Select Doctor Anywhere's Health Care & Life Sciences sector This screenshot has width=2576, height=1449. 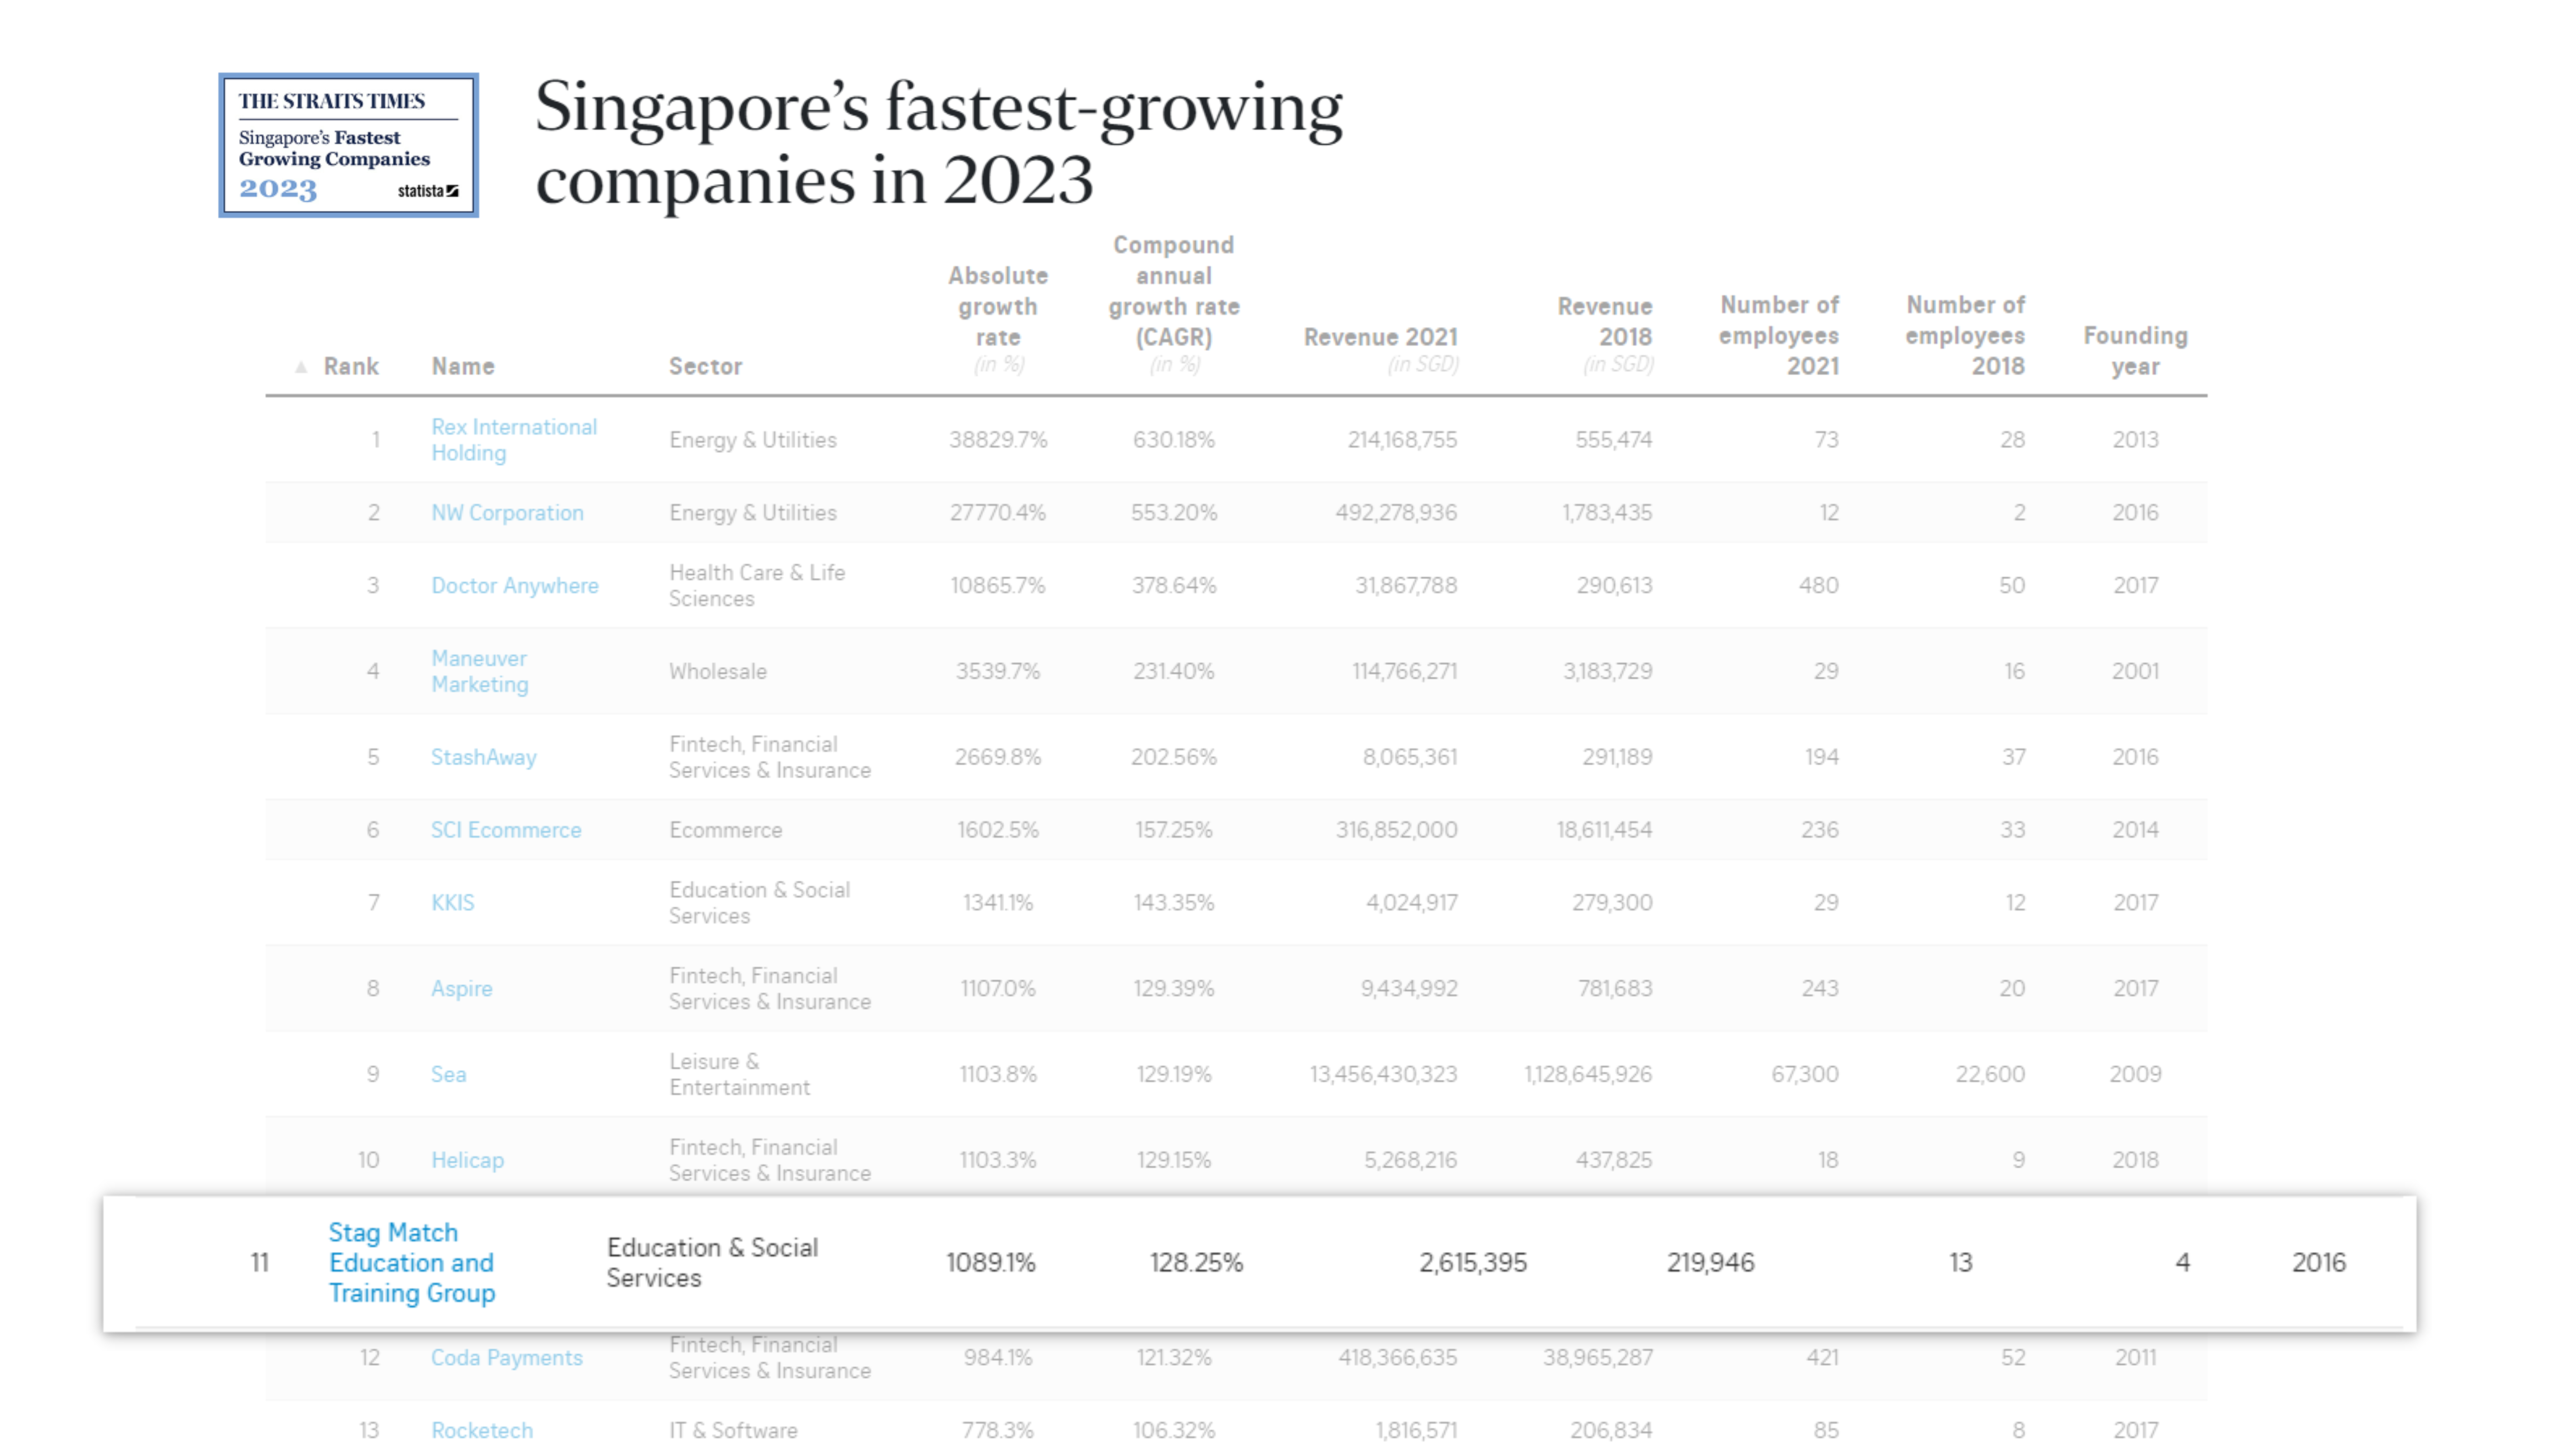757,586
